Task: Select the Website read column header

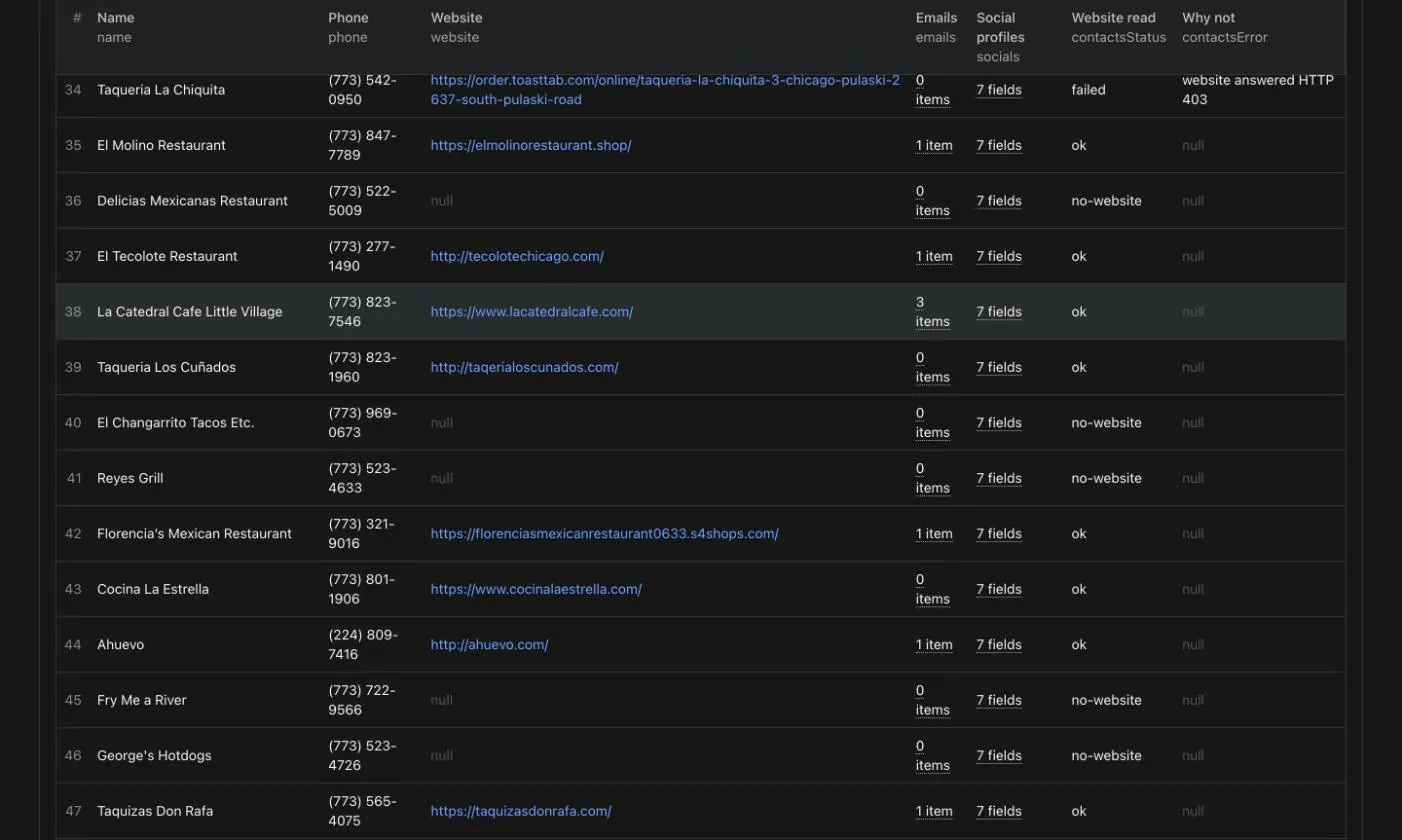Action: 1119,27
